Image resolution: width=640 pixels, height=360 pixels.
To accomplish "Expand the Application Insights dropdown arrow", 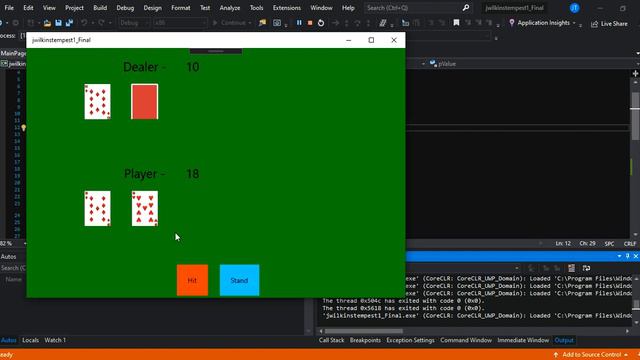I will pyautogui.click(x=574, y=23).
